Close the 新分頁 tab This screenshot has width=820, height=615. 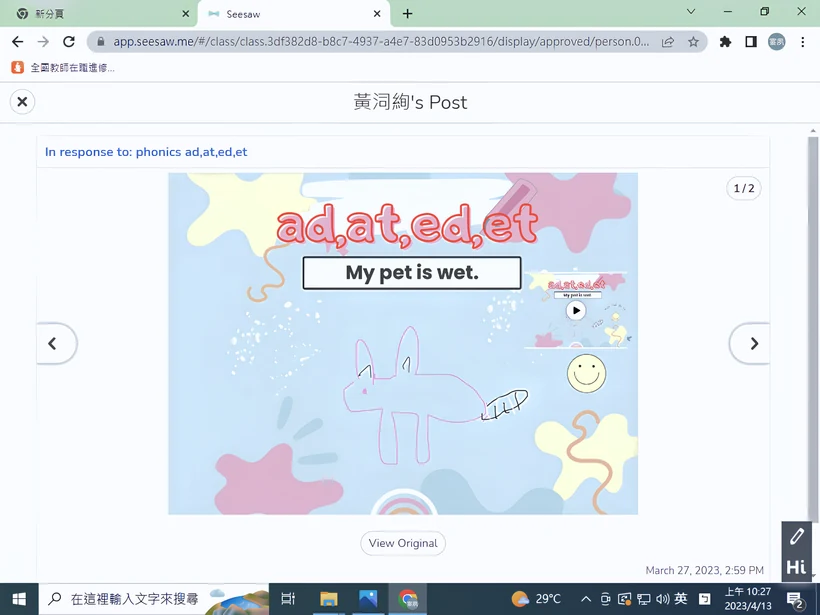(x=186, y=14)
